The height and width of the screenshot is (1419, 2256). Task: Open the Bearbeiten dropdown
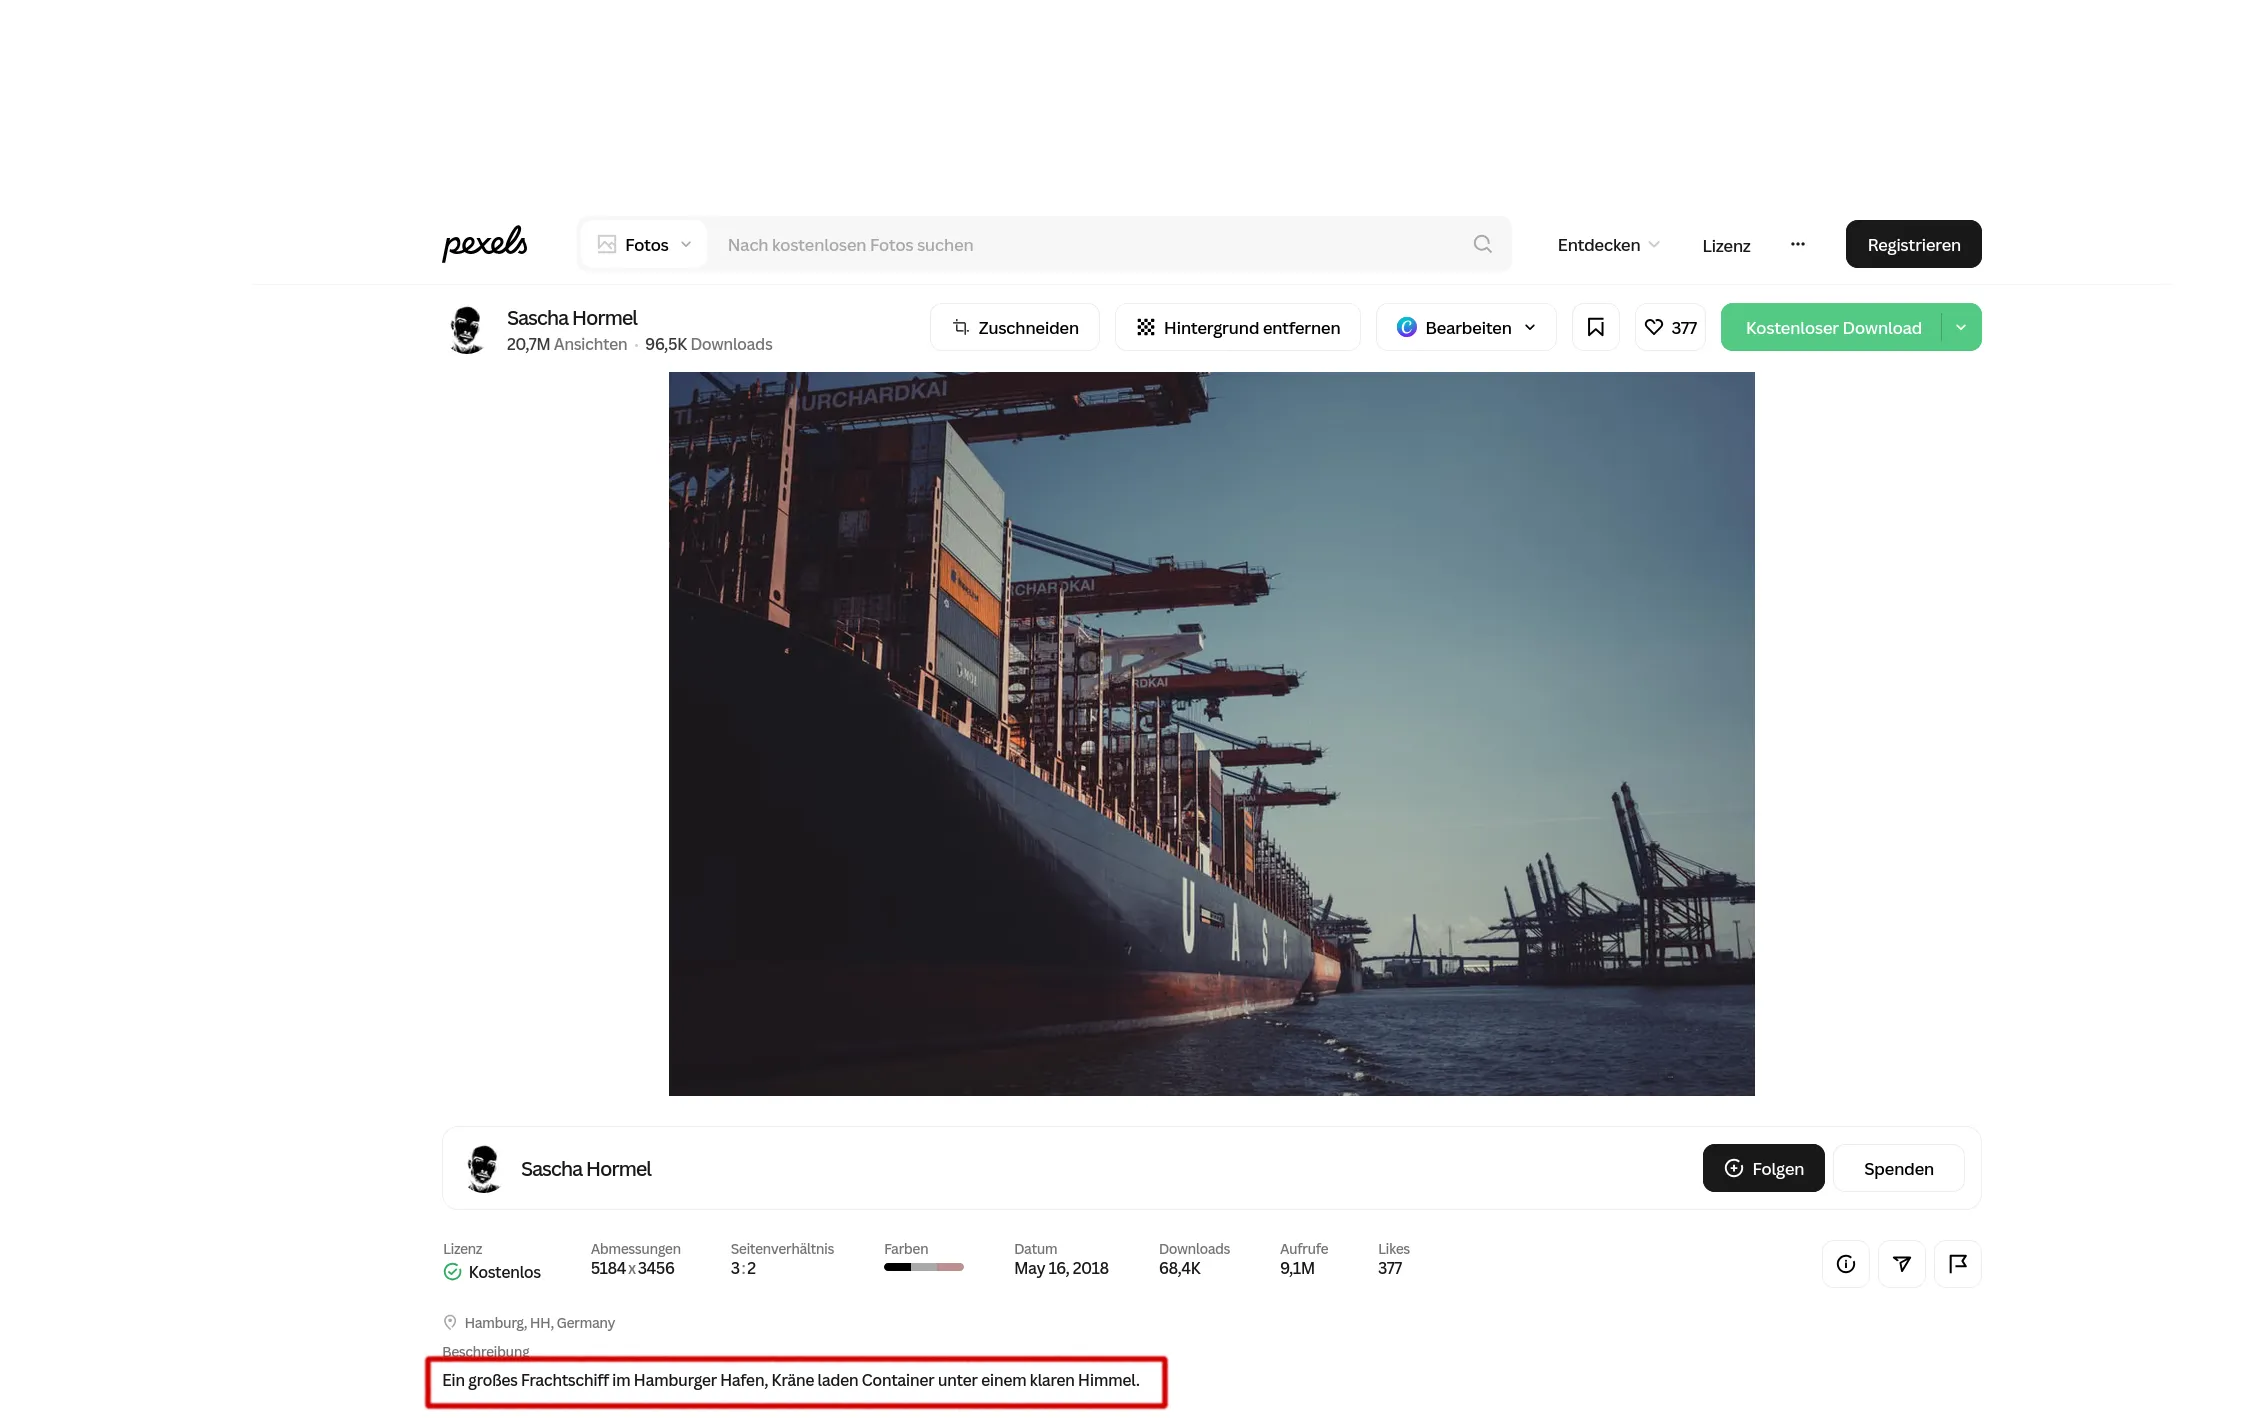[1466, 327]
